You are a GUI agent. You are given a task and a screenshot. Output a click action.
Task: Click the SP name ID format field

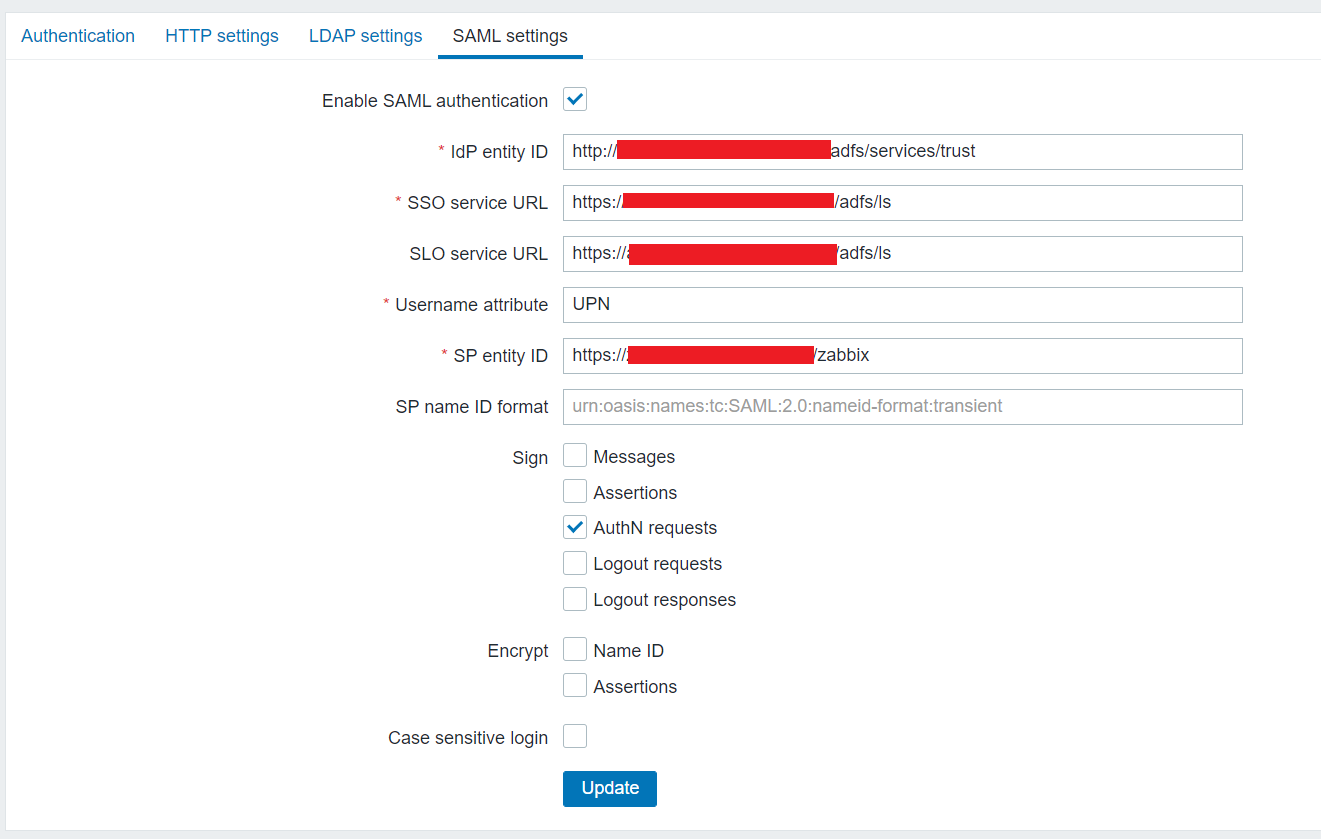click(x=900, y=406)
